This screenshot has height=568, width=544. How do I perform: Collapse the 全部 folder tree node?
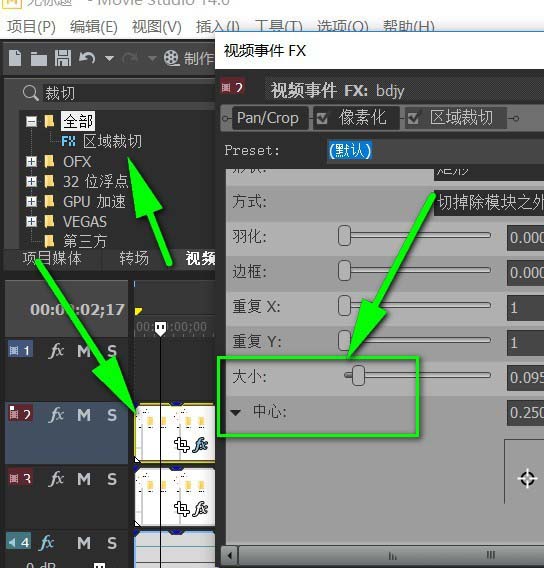click(x=32, y=121)
